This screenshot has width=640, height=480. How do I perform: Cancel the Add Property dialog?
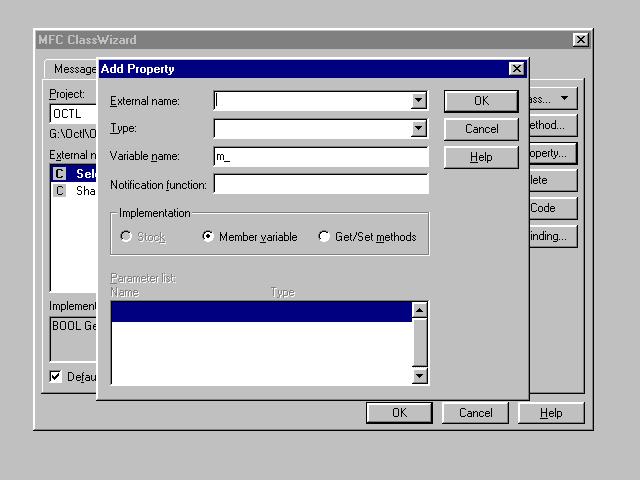tap(481, 129)
